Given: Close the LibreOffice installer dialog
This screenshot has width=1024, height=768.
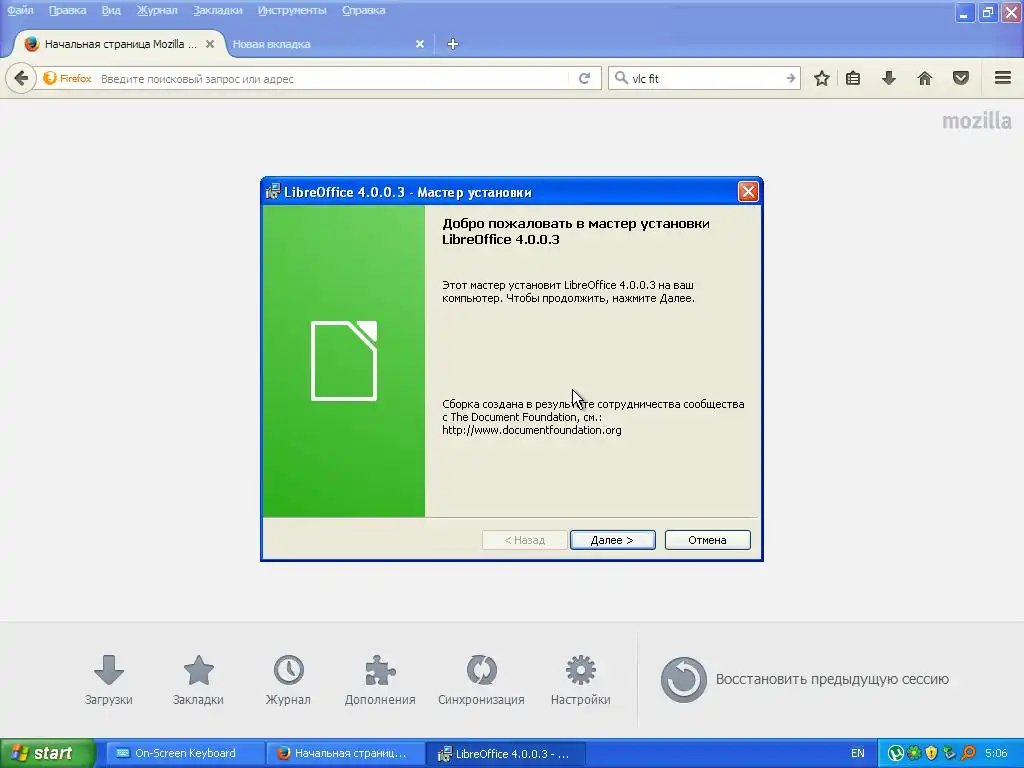Looking at the screenshot, I should point(748,191).
